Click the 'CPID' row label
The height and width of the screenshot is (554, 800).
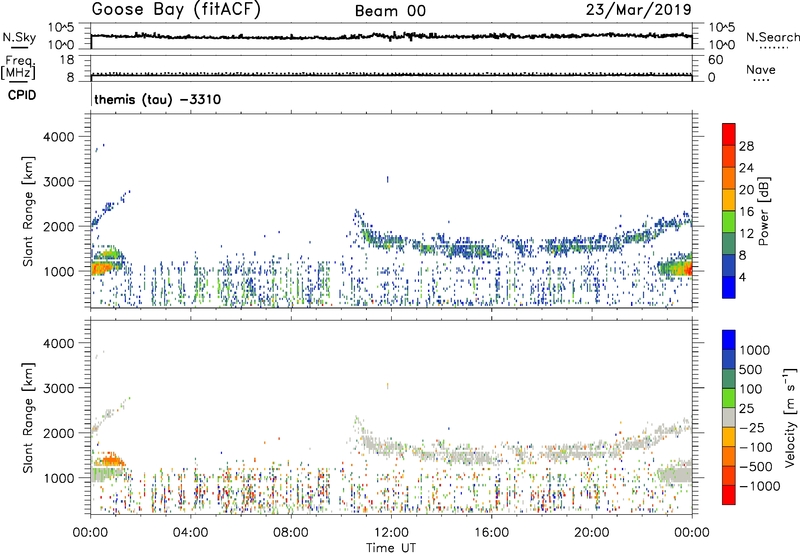click(22, 95)
